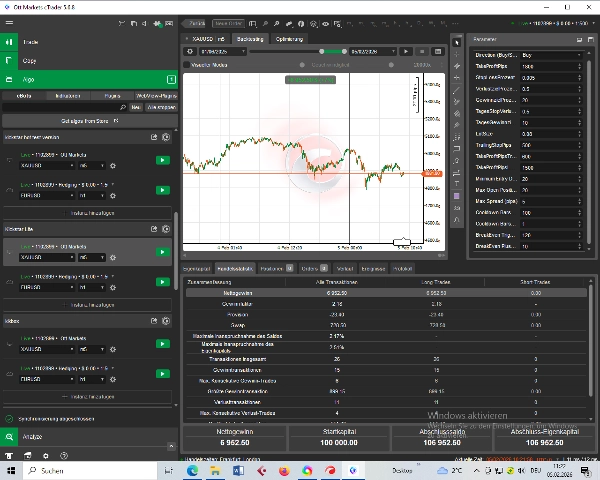Viewport: 600px width, 480px height.
Task: Open settings gear for Kickstar Lite
Action: (x=166, y=229)
